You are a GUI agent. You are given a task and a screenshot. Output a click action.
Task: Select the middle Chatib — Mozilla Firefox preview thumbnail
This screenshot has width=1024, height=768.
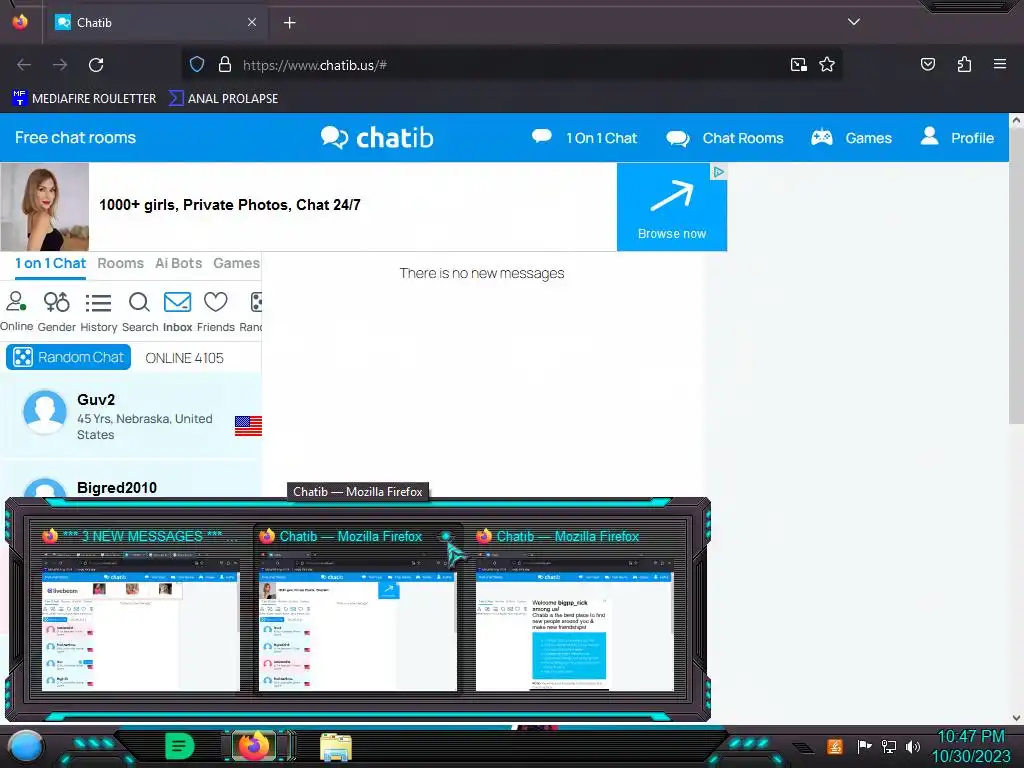(357, 609)
